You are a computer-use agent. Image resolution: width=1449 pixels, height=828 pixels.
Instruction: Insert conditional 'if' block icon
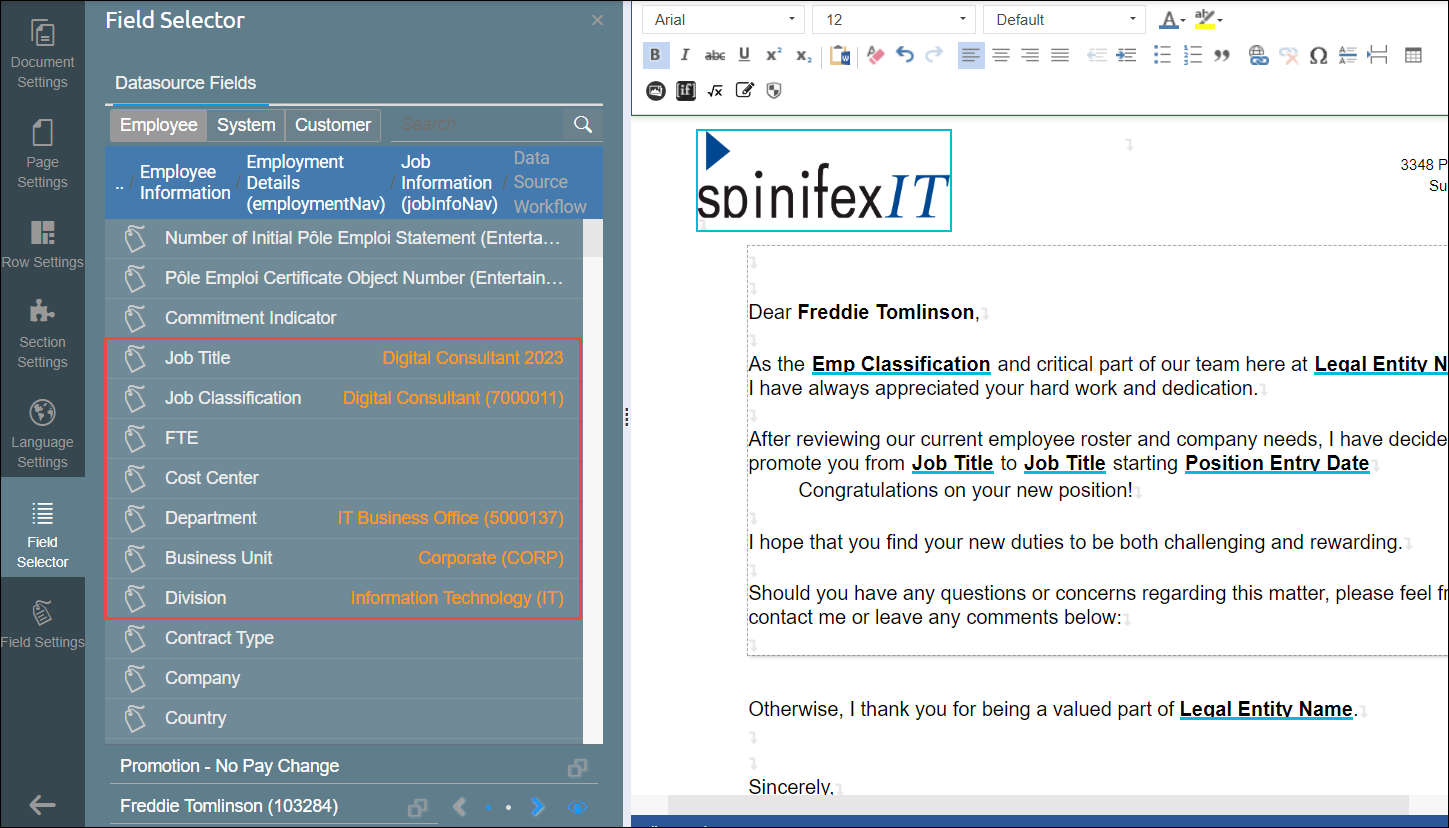coord(686,91)
